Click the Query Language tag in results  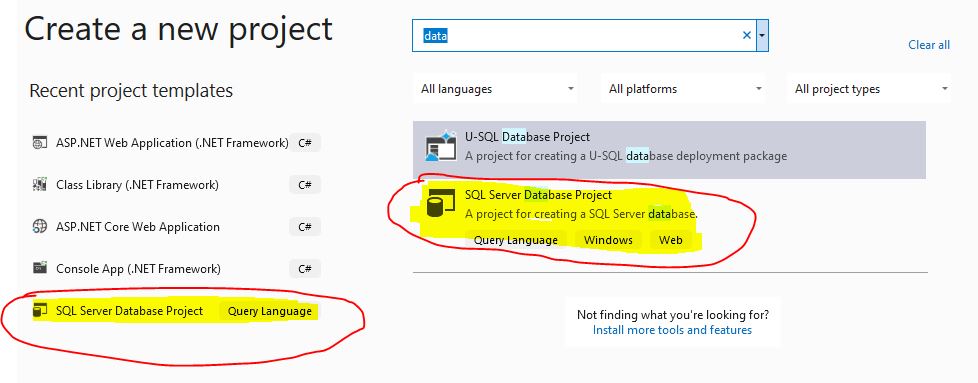[516, 240]
